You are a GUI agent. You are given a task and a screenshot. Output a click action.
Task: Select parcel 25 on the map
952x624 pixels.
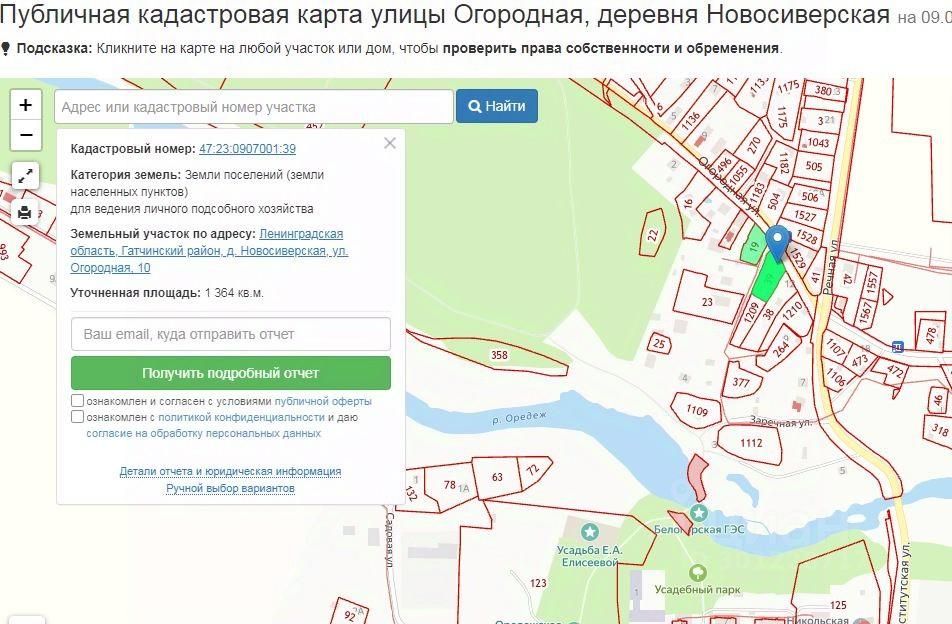coord(659,344)
